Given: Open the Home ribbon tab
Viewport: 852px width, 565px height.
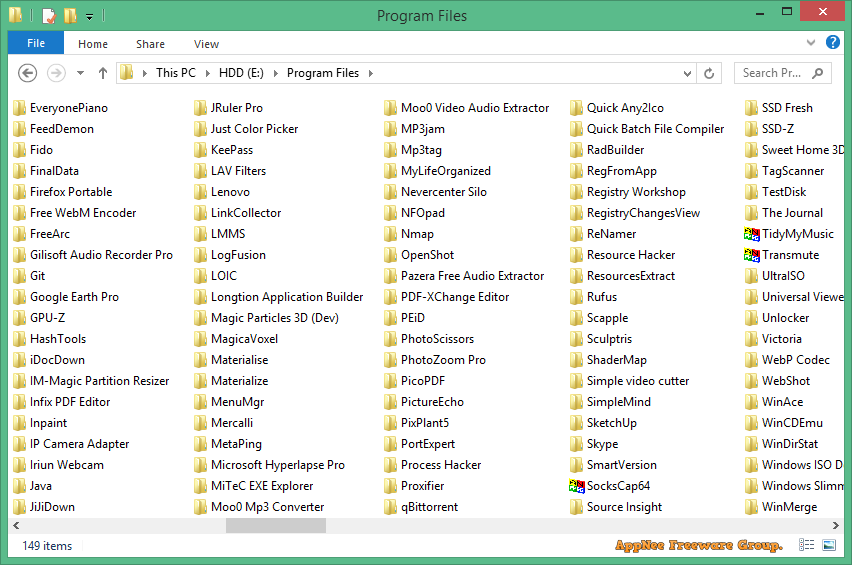Looking at the screenshot, I should [x=93, y=44].
